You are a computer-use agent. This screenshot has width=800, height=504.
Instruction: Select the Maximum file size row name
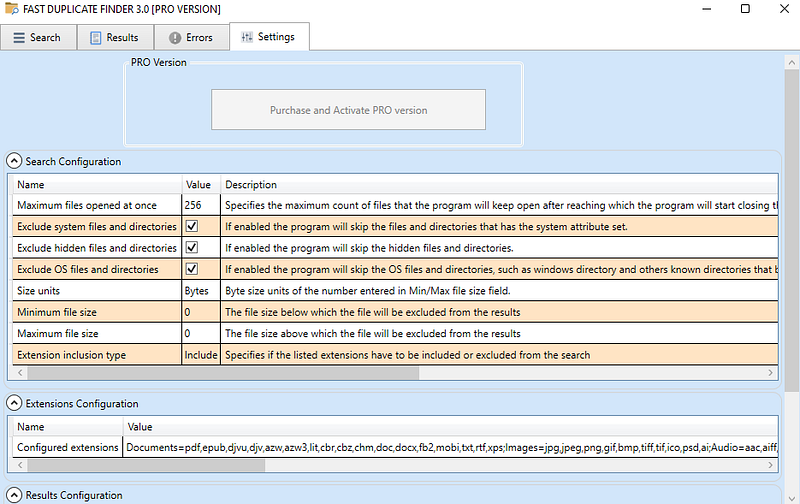coord(58,334)
